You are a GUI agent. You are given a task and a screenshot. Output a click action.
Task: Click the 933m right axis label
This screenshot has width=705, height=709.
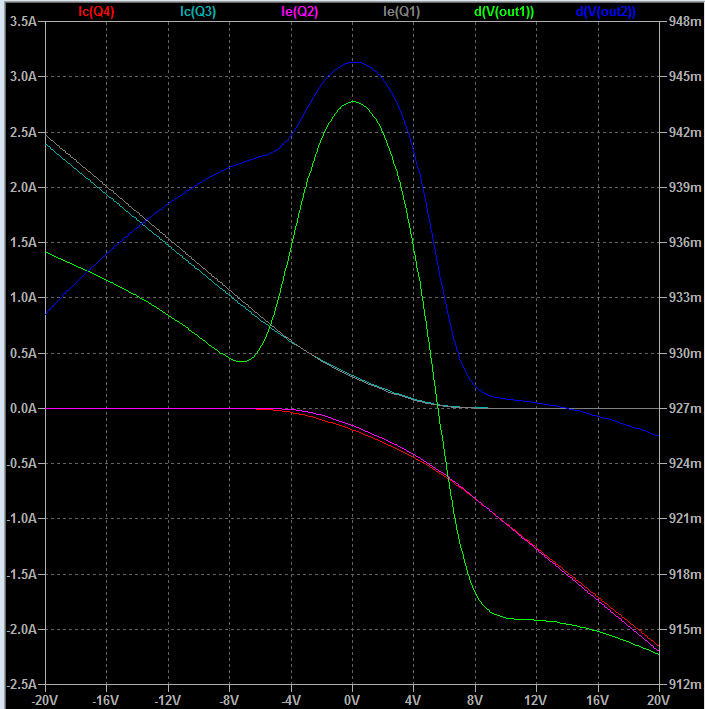[x=685, y=298]
